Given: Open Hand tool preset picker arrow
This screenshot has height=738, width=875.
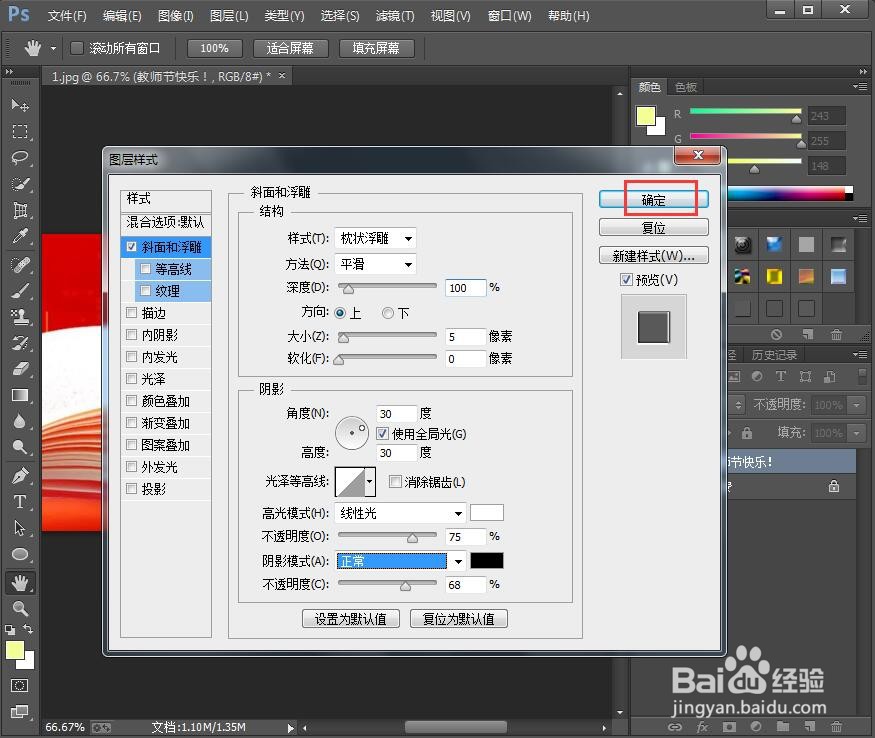Looking at the screenshot, I should (x=54, y=49).
